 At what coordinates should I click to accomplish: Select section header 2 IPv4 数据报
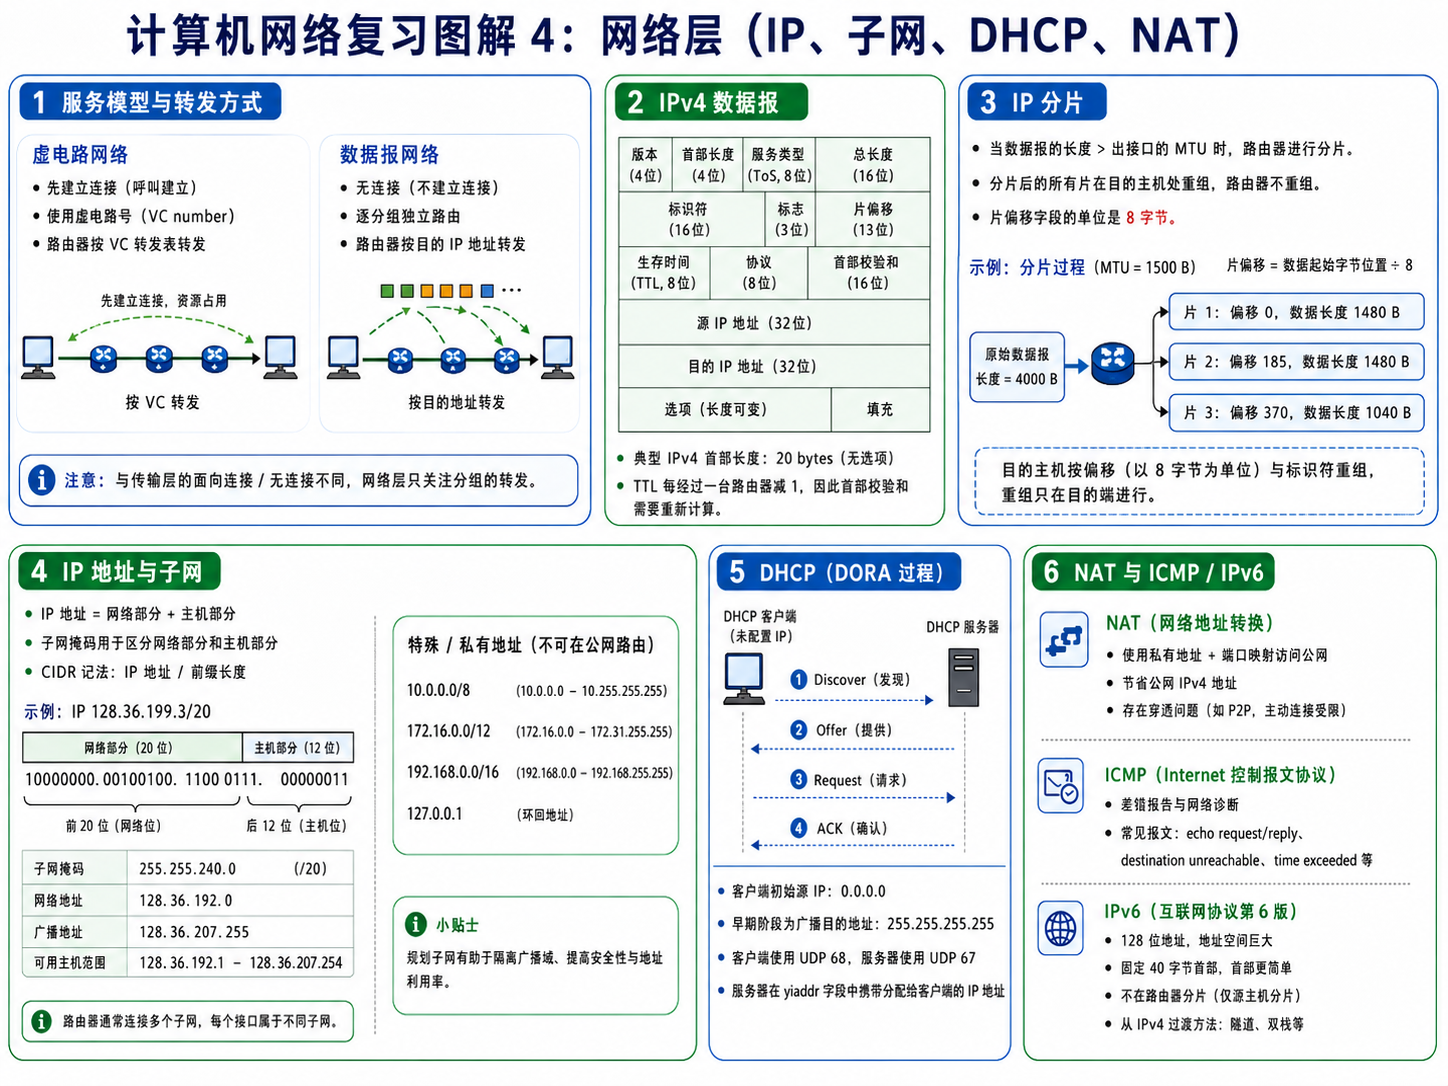[x=710, y=102]
